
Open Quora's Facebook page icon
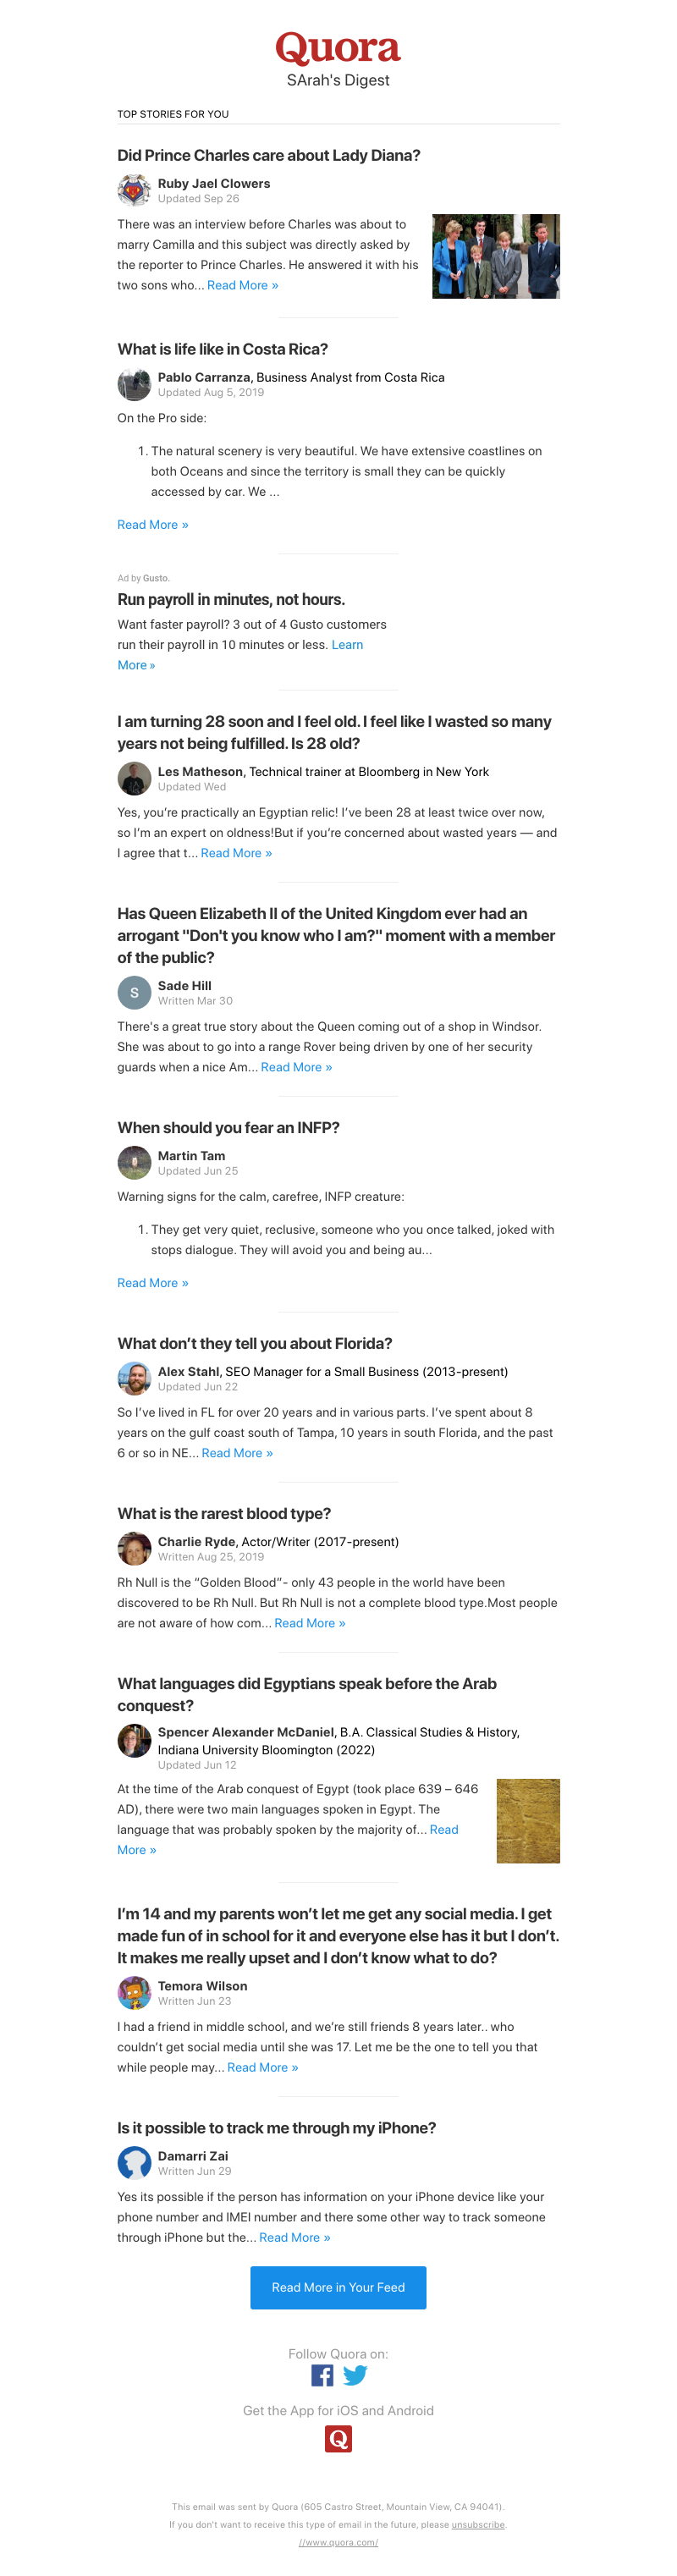pos(322,2375)
